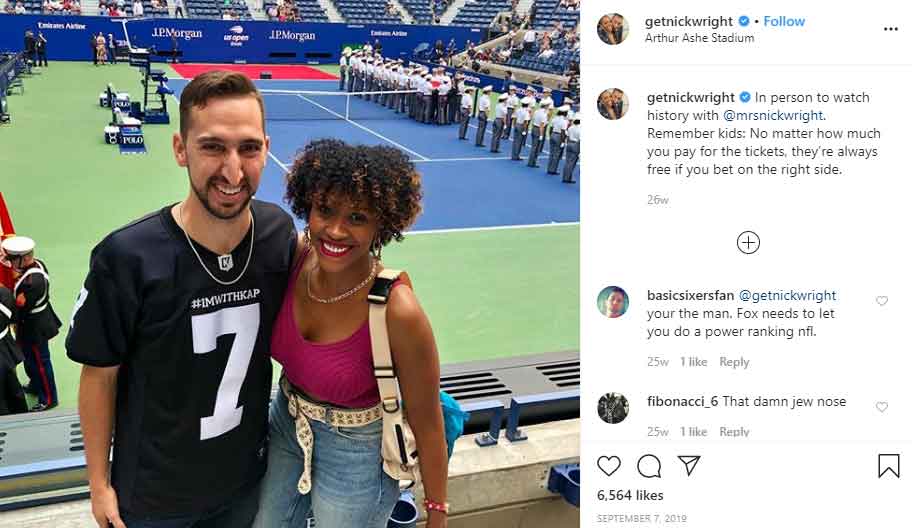Screen dimensions: 912x528
Task: Follow getnickwright's account
Action: [x=784, y=22]
